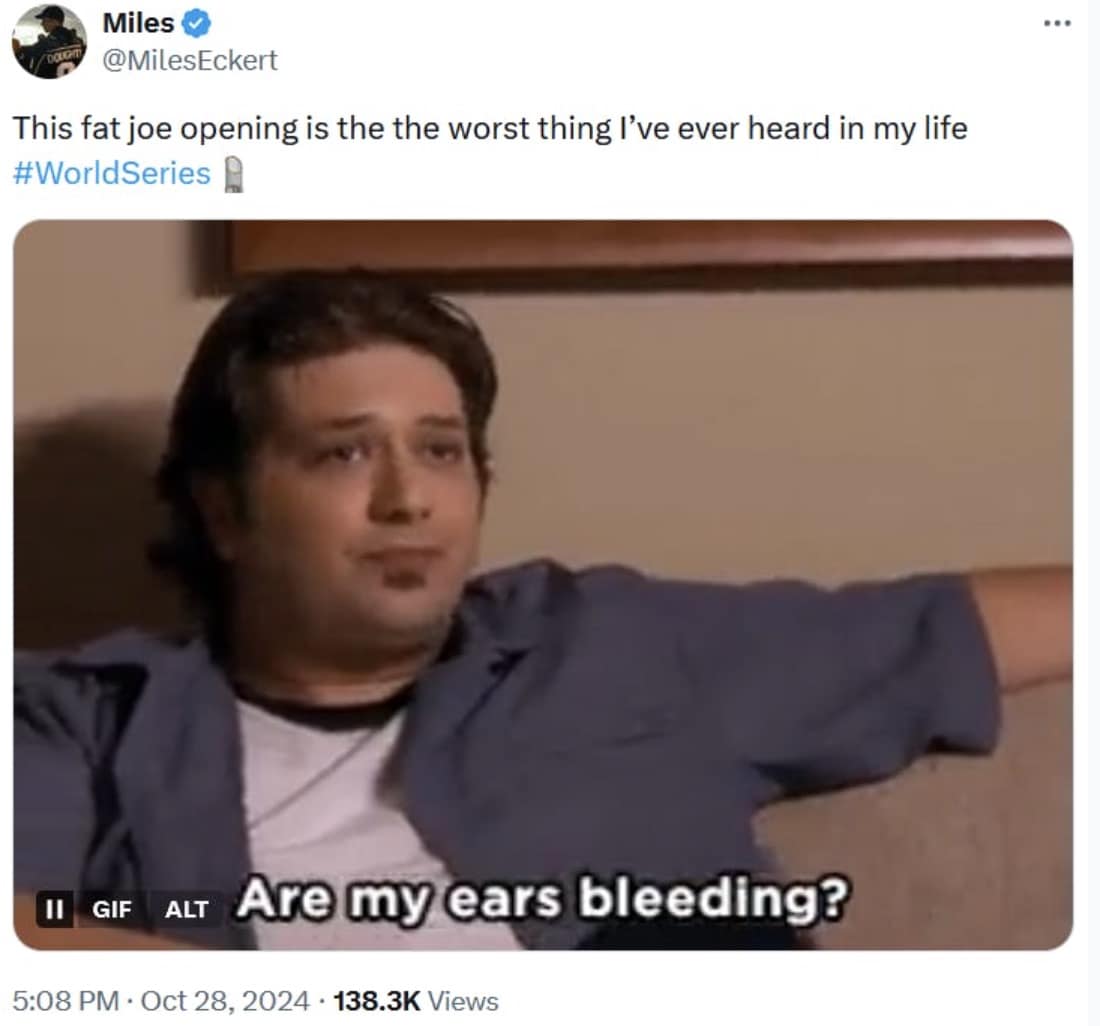
Task: Open the @MilesEckert handle link
Action: pyautogui.click(x=190, y=60)
